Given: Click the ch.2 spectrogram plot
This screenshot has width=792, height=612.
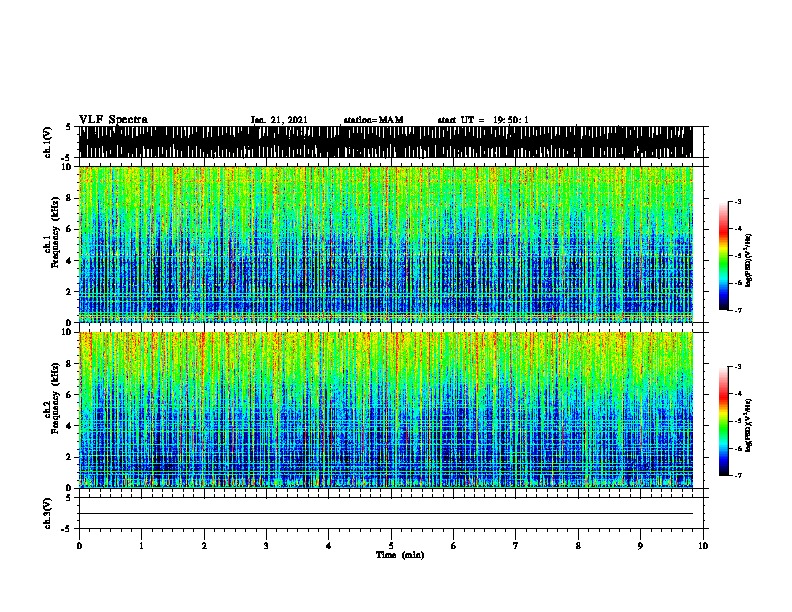Looking at the screenshot, I should coord(386,410).
